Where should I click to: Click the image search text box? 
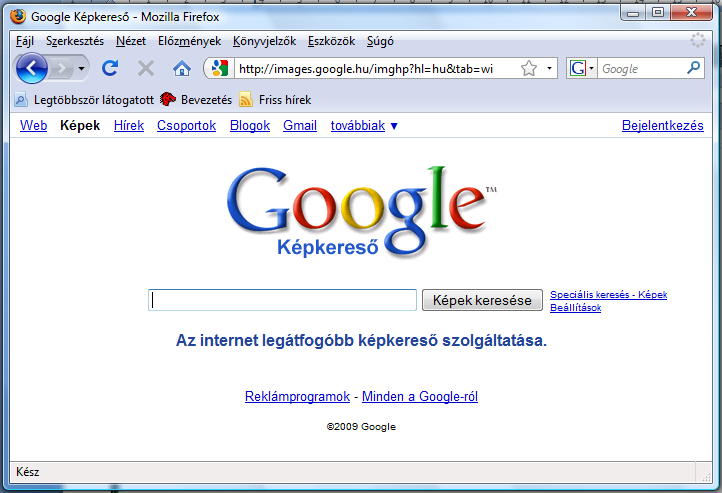282,300
